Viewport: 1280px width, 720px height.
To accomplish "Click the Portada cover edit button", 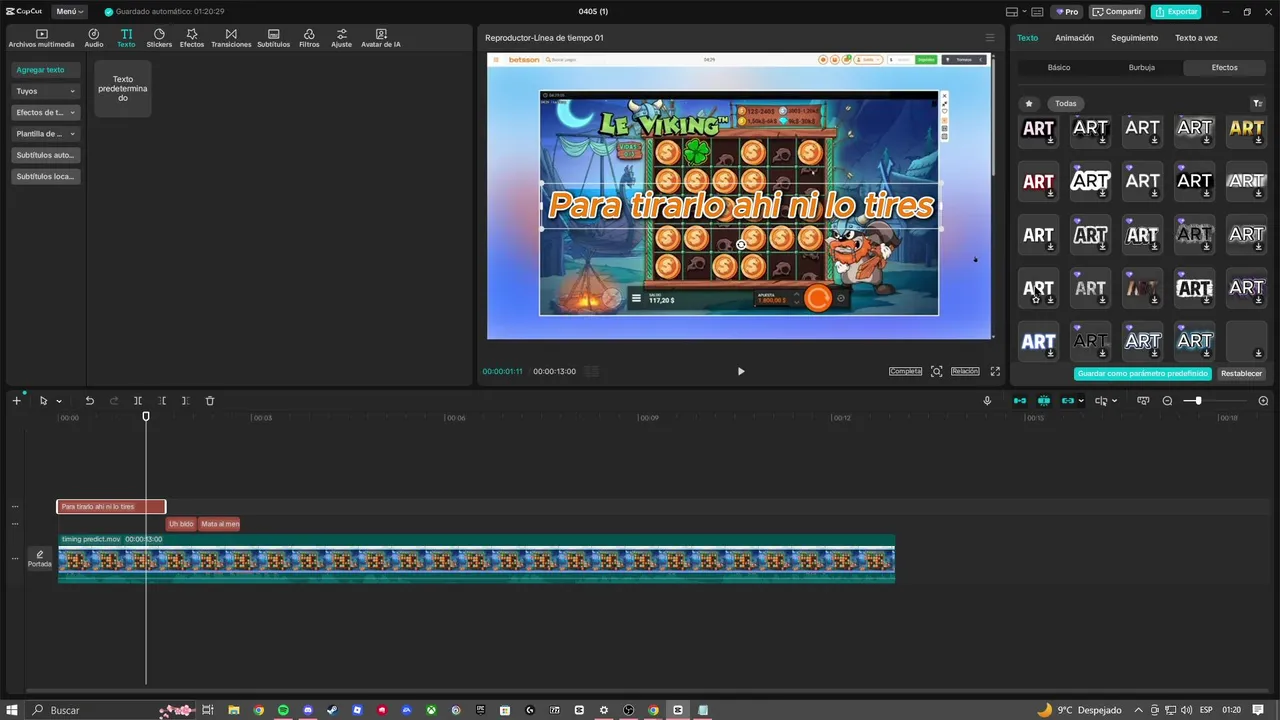I will [40, 558].
